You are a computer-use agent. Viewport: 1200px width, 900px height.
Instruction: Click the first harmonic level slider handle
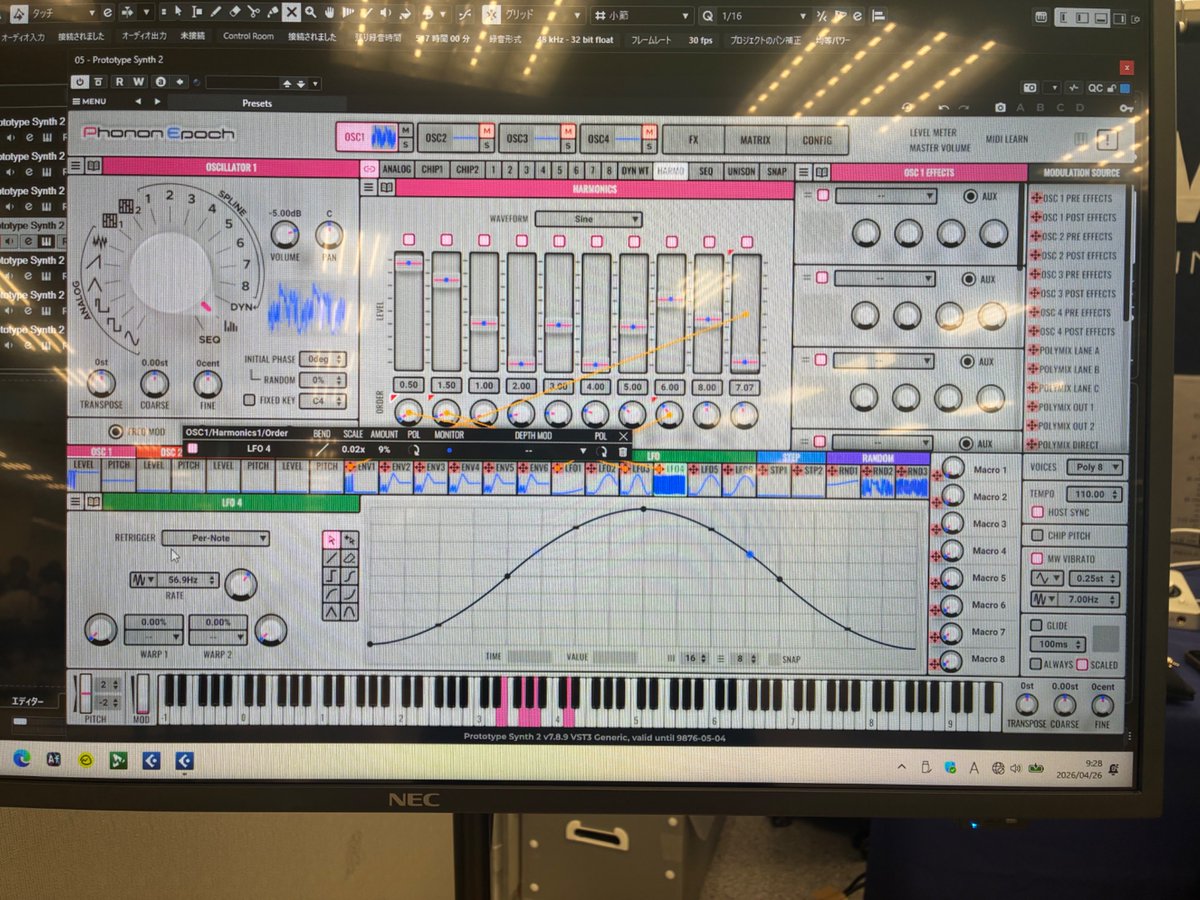408,262
